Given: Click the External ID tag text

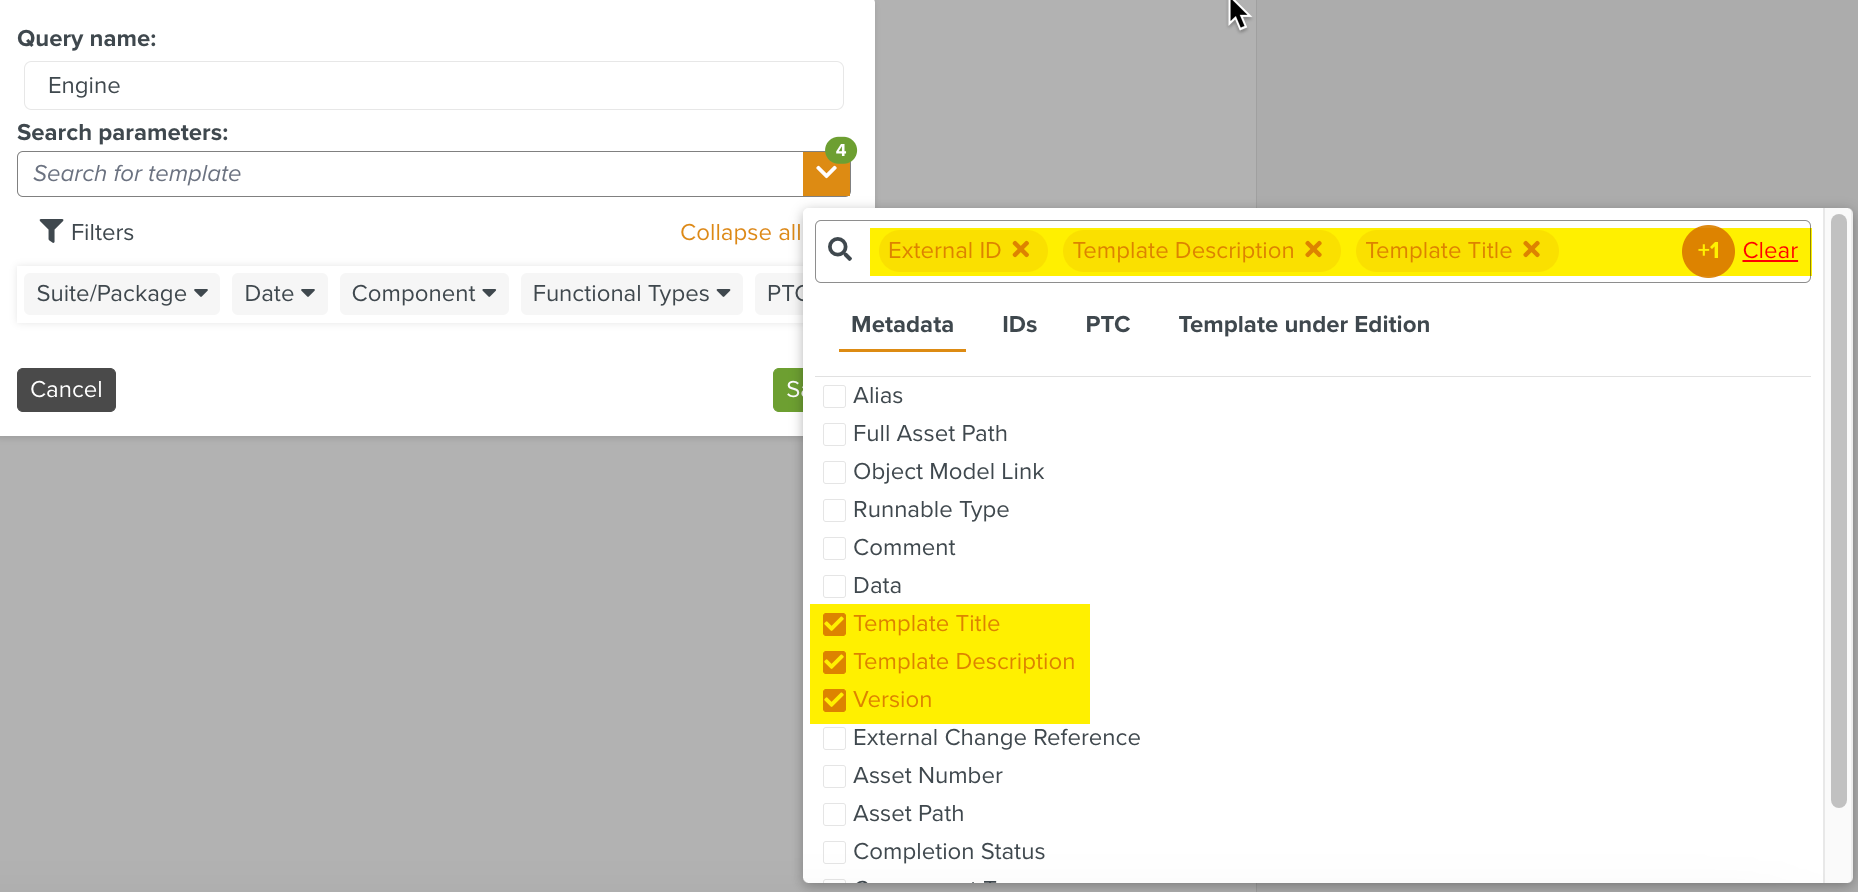Looking at the screenshot, I should (x=944, y=250).
